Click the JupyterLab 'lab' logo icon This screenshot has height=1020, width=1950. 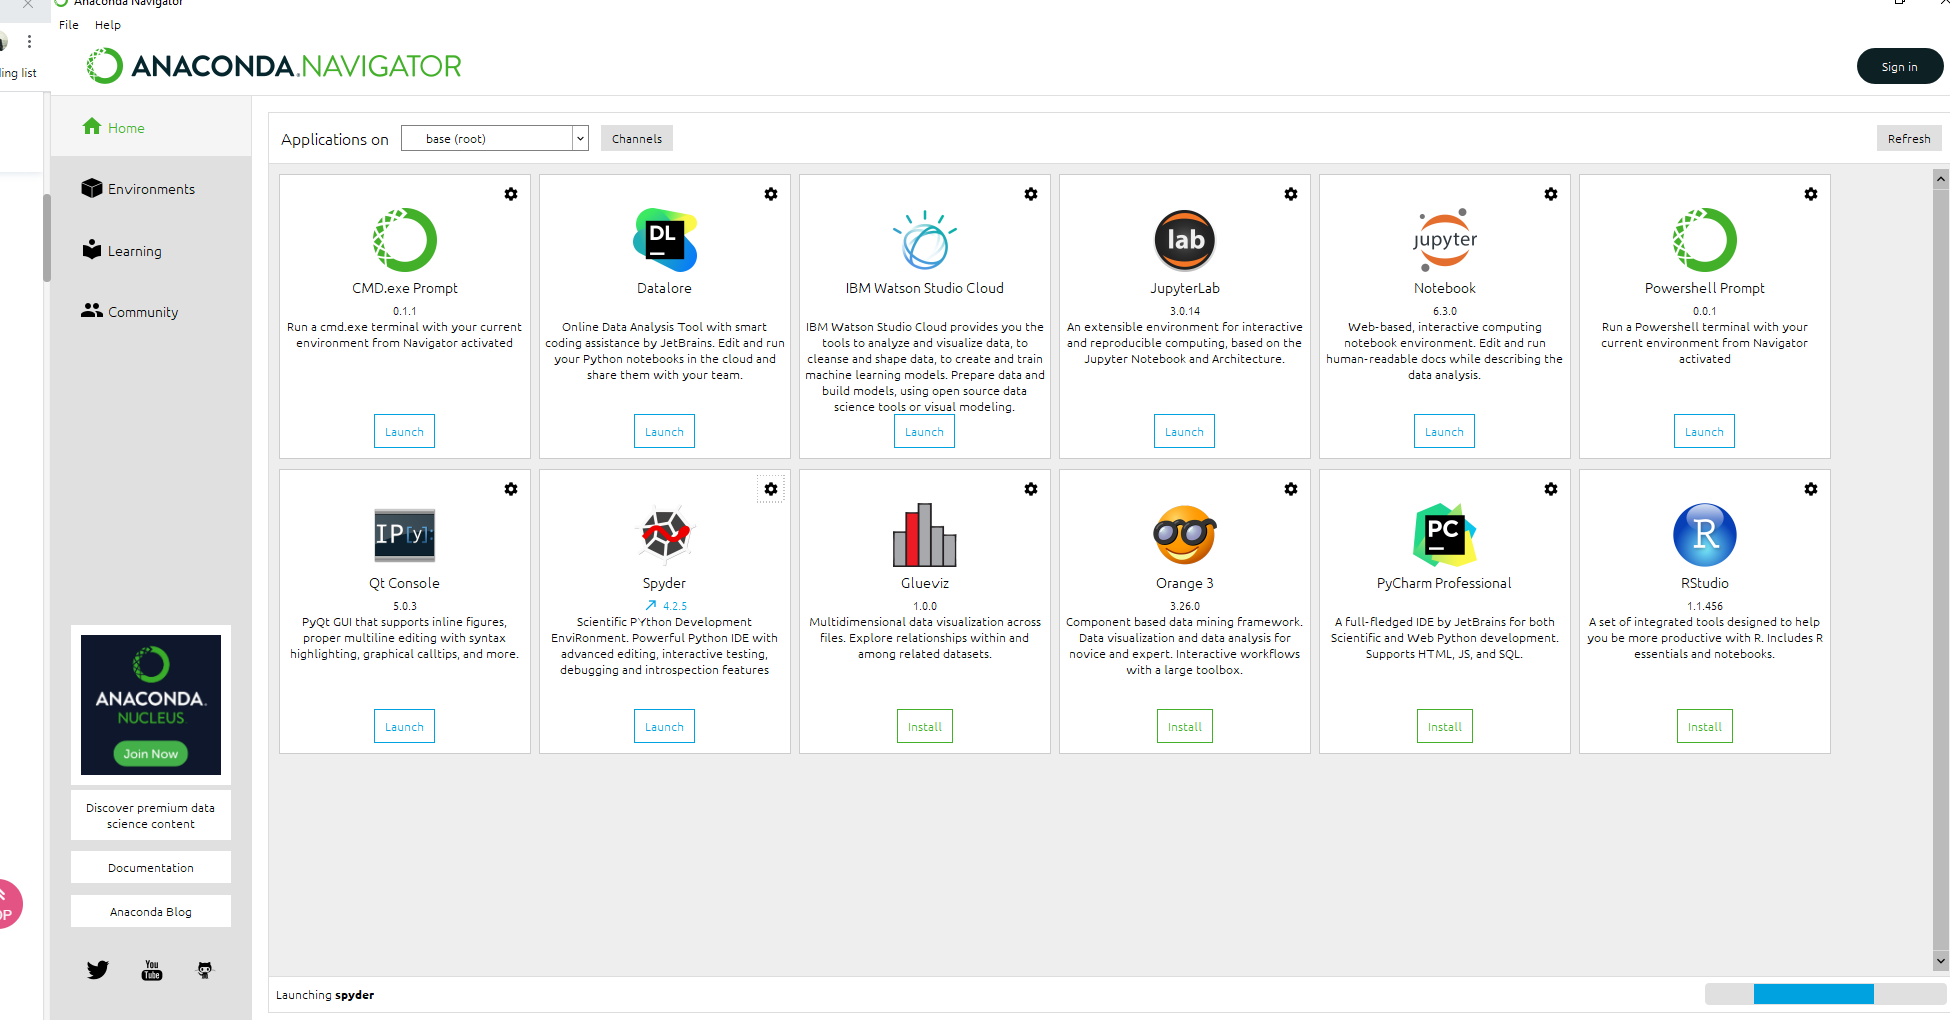[1185, 240]
